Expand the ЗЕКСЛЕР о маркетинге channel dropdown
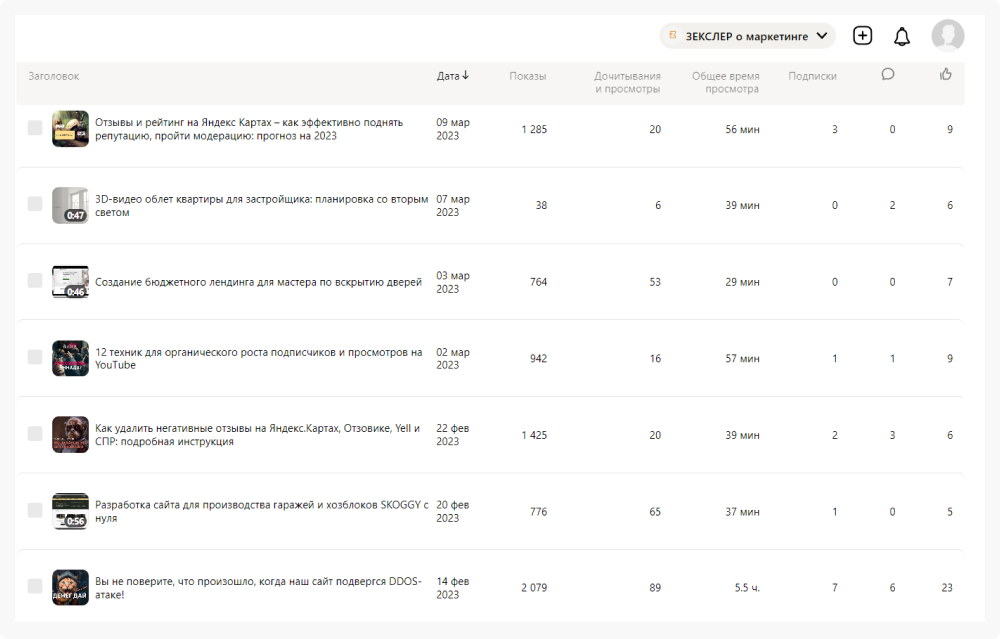The image size is (1000, 639). click(822, 36)
